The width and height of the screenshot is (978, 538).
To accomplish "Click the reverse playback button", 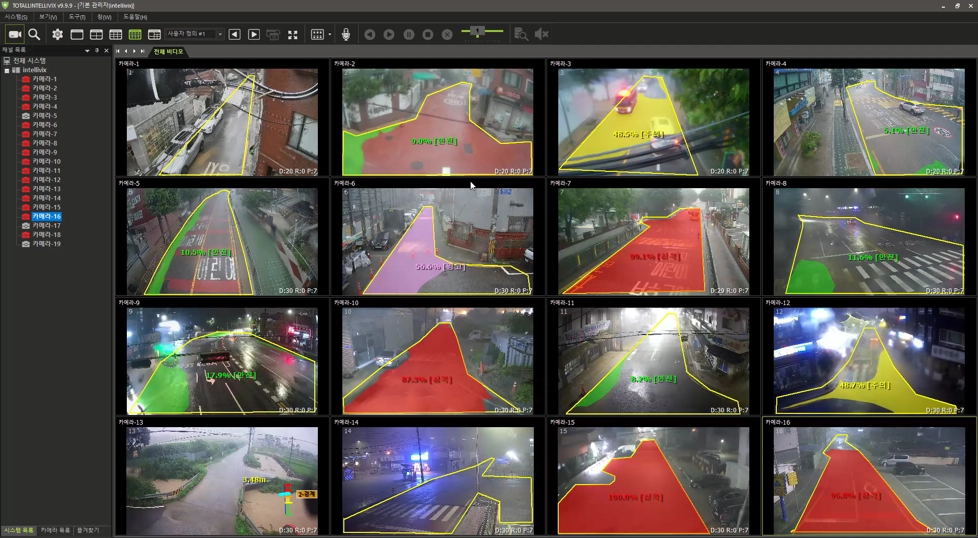I will pyautogui.click(x=370, y=34).
